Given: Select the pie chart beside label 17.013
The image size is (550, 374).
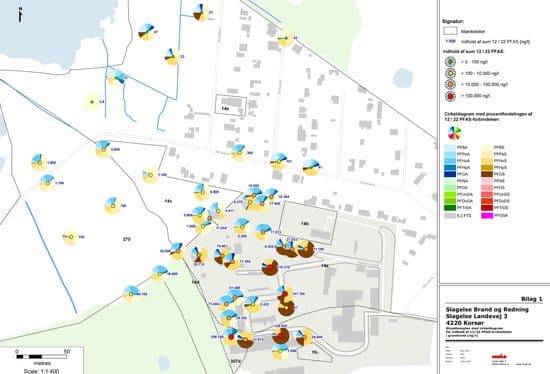Looking at the screenshot, I should point(263,232).
